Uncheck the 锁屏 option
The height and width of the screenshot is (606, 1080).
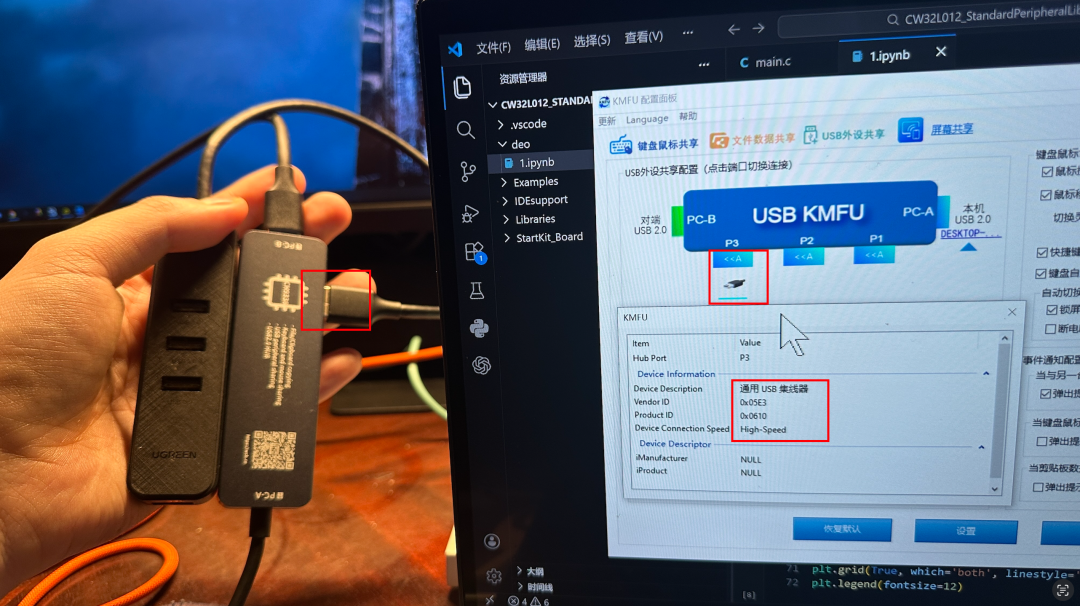click(1051, 310)
